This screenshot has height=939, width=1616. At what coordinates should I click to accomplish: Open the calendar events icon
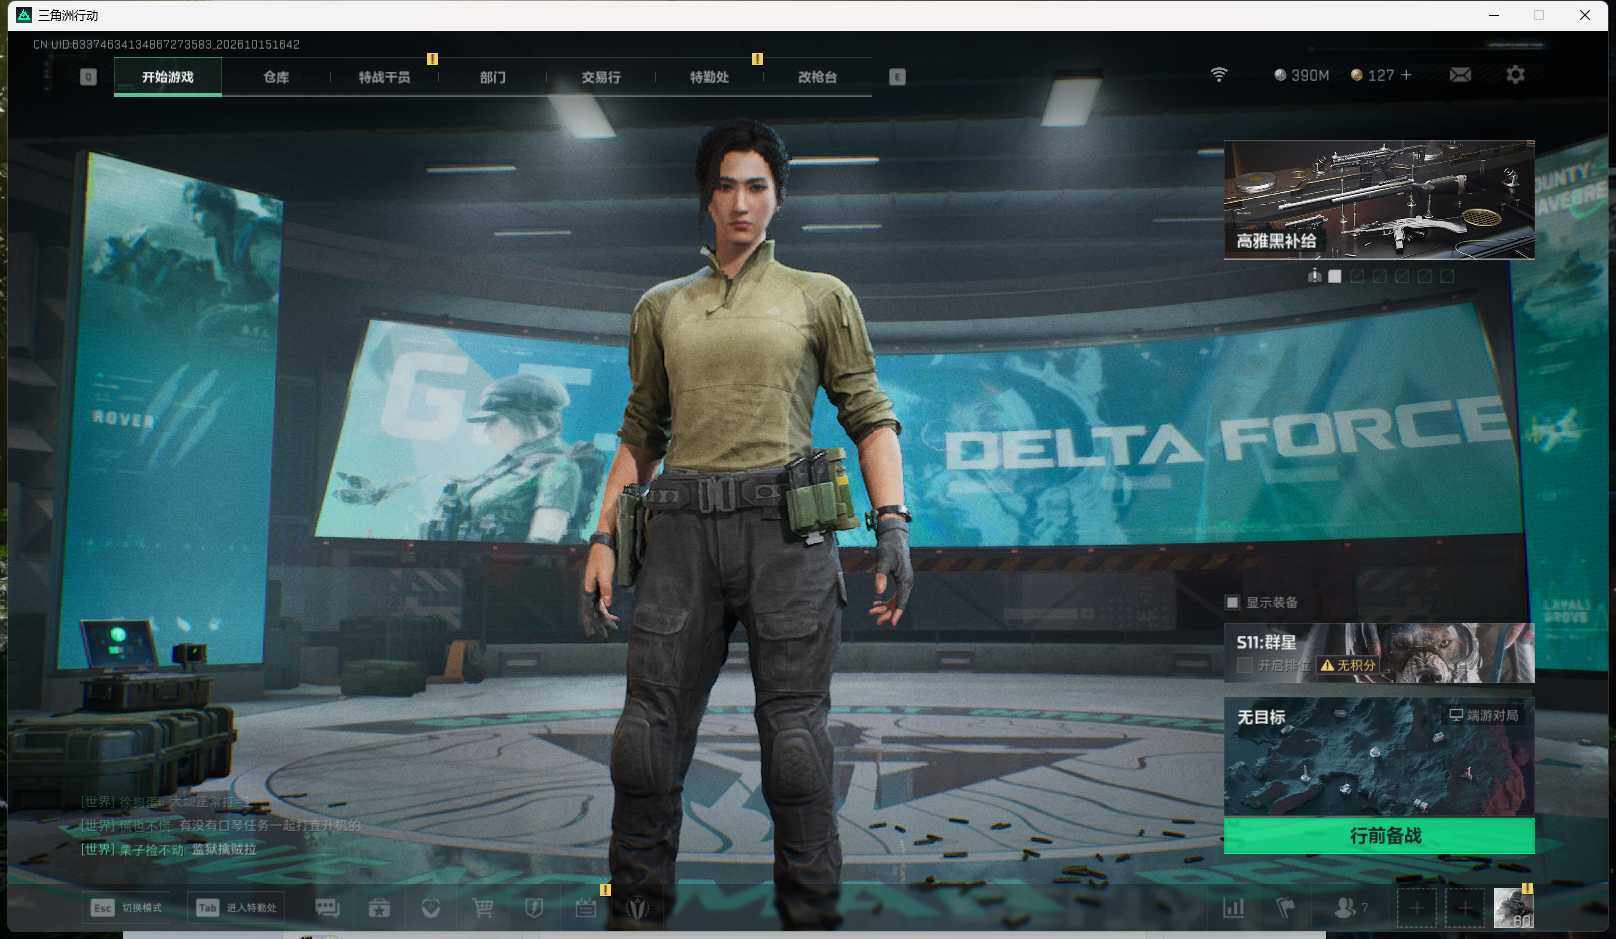click(x=586, y=908)
